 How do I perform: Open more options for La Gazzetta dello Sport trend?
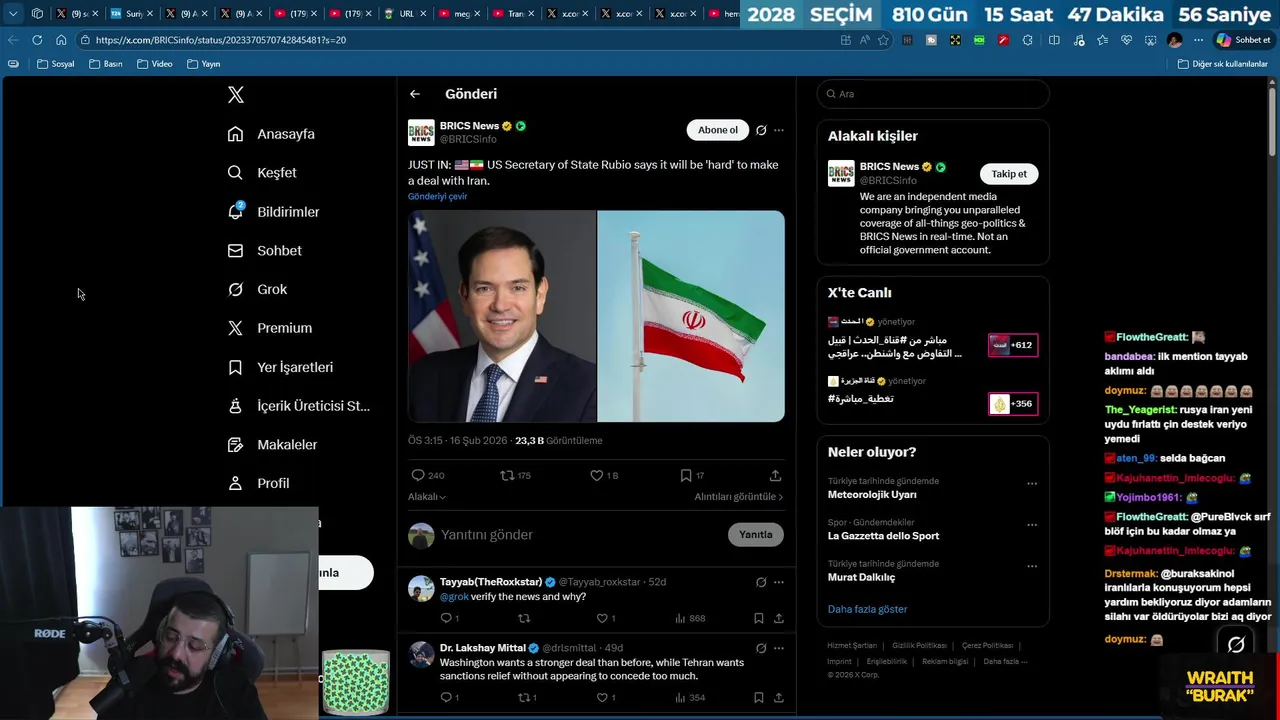point(1032,525)
